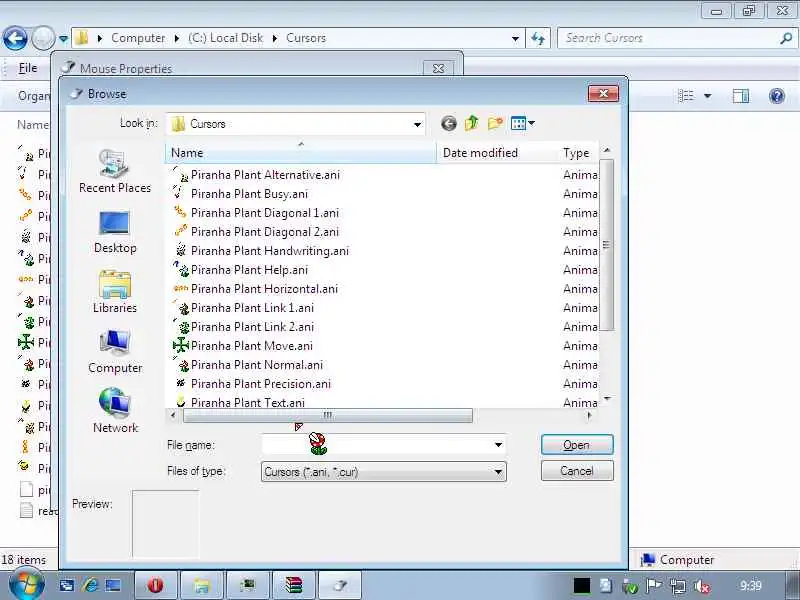Expand the File name dropdown arrow
Screen dimensions: 800x600
pos(498,445)
